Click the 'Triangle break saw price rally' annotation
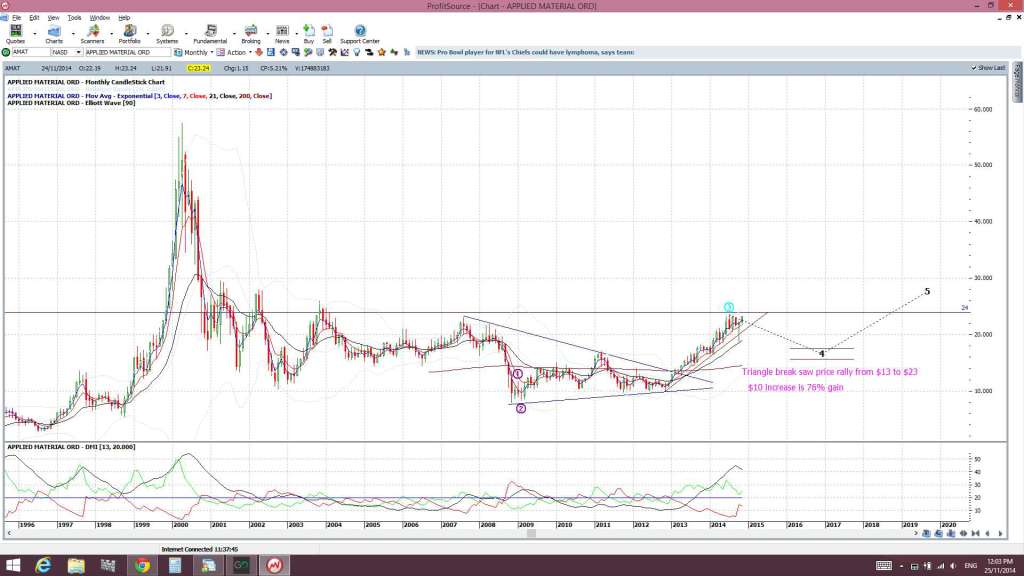This screenshot has width=1024, height=576. tap(829, 372)
